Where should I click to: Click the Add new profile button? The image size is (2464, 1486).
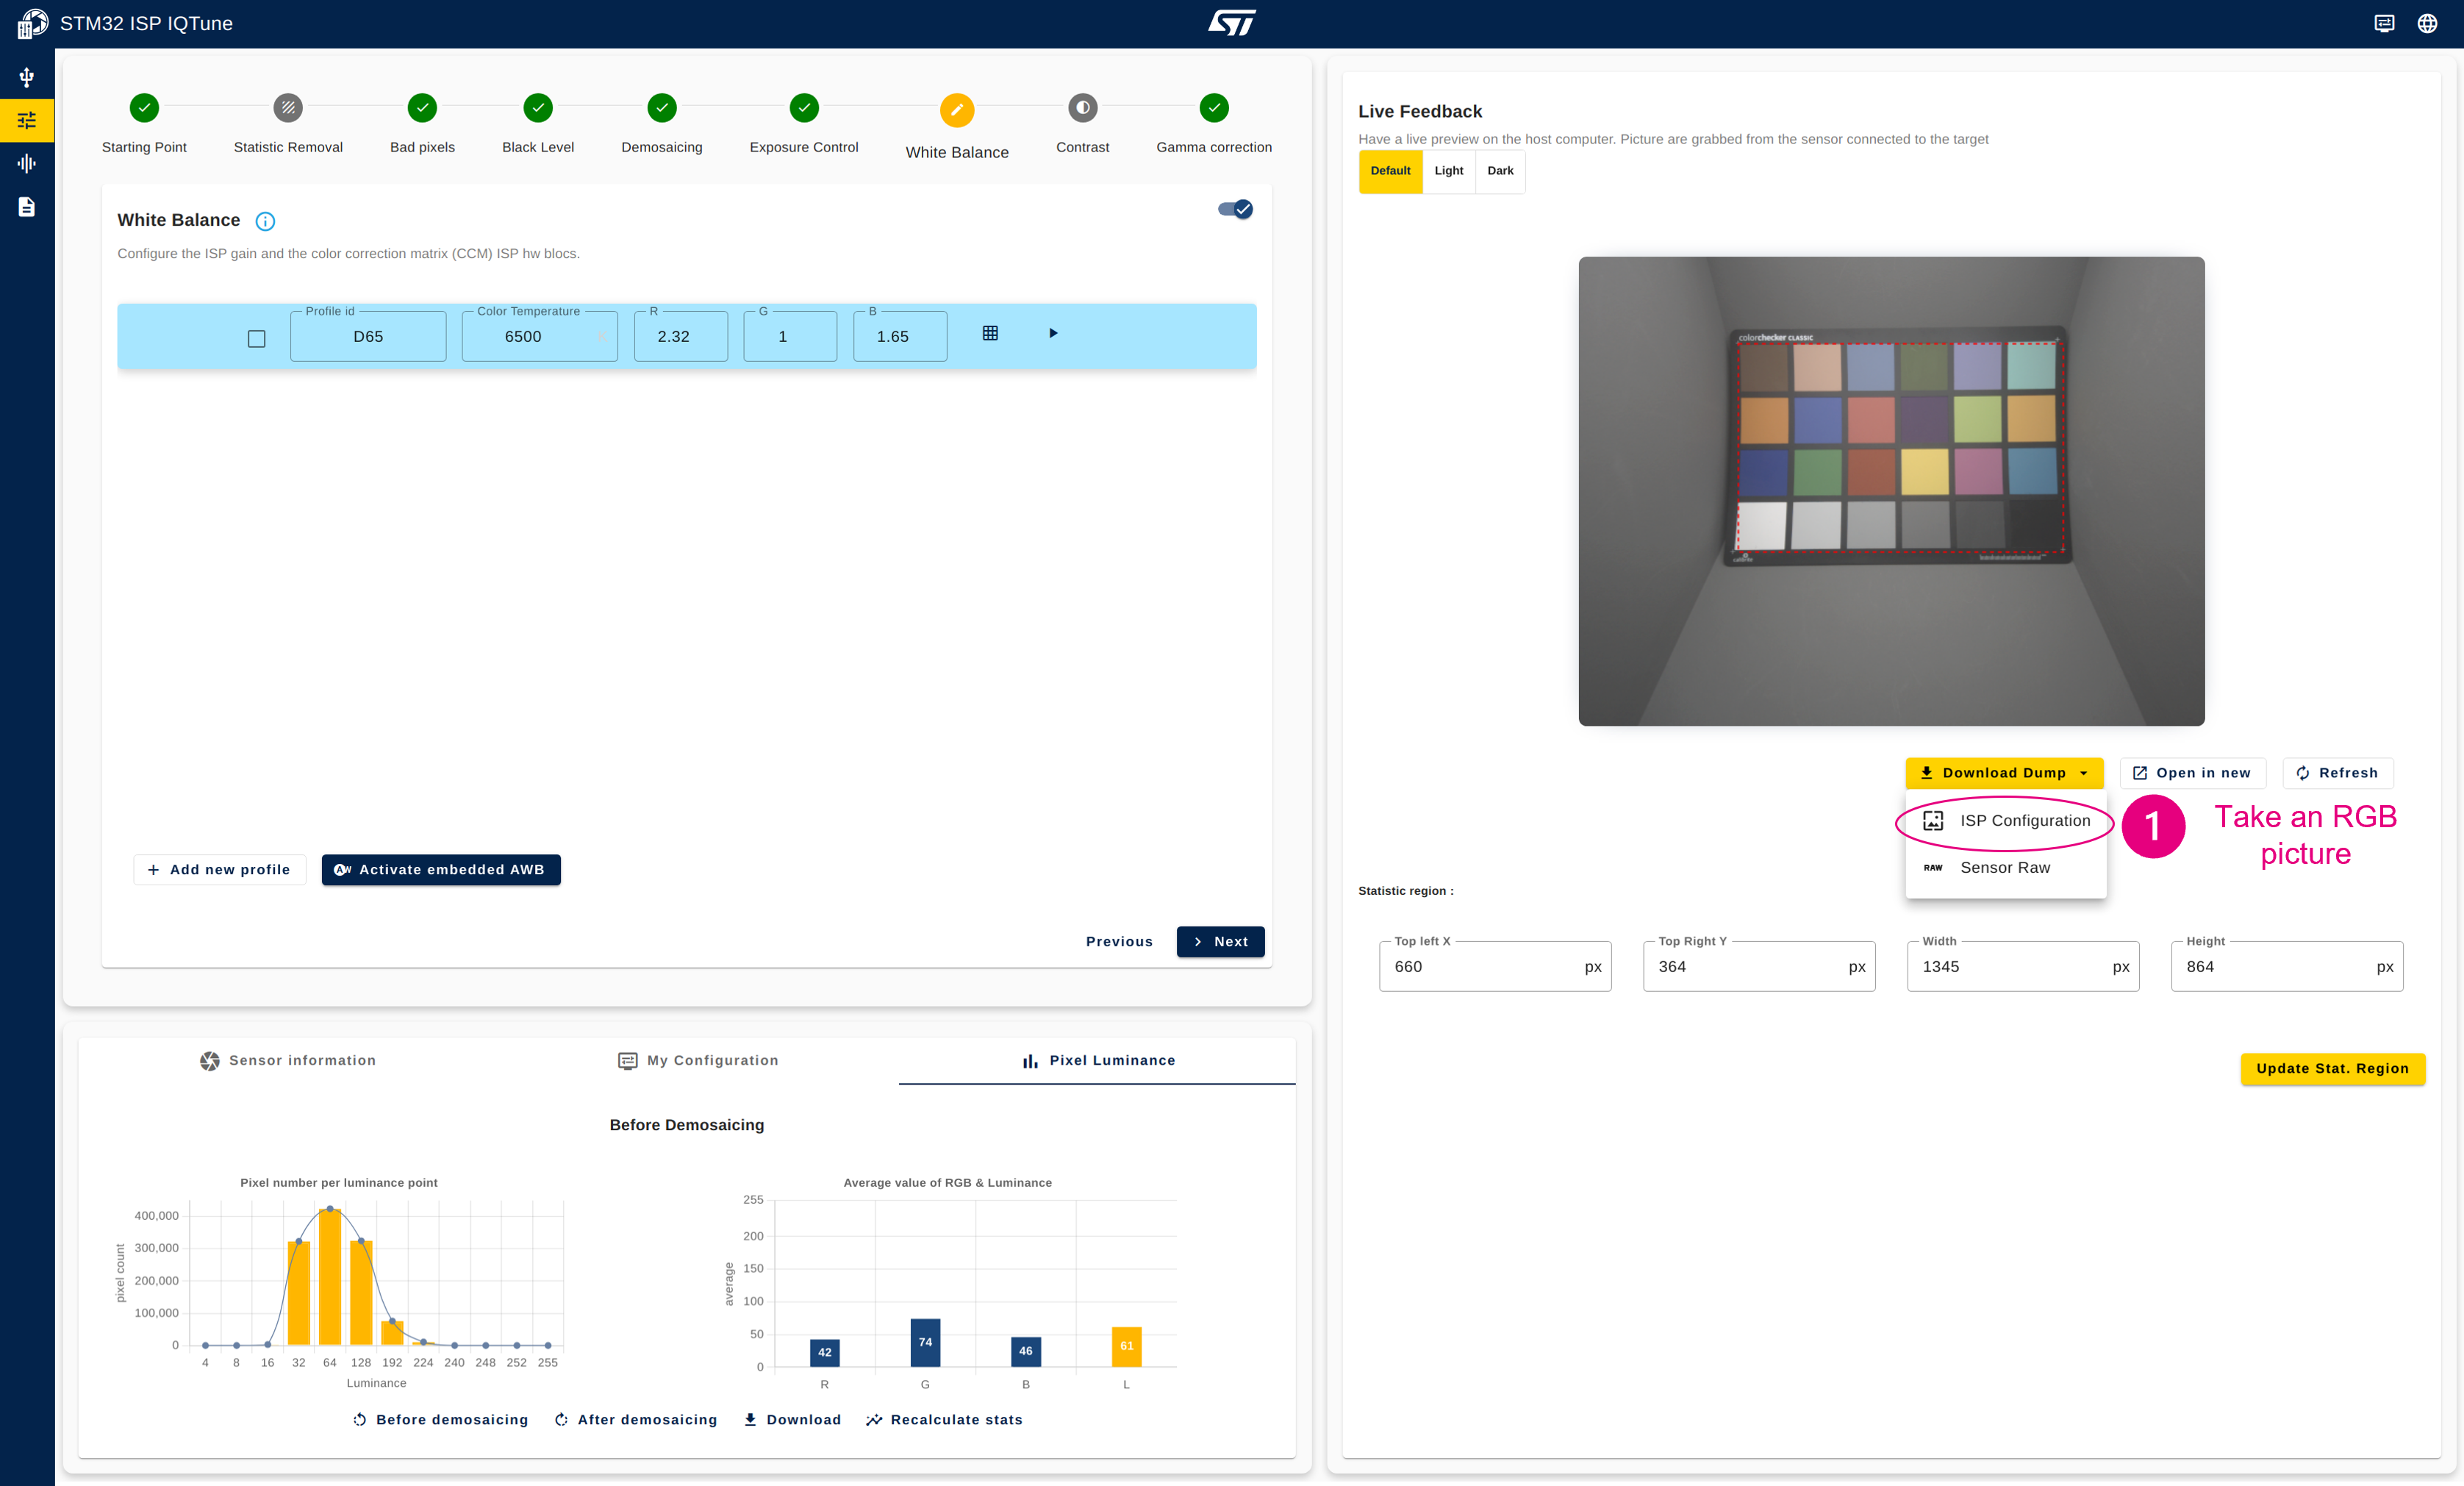tap(216, 868)
